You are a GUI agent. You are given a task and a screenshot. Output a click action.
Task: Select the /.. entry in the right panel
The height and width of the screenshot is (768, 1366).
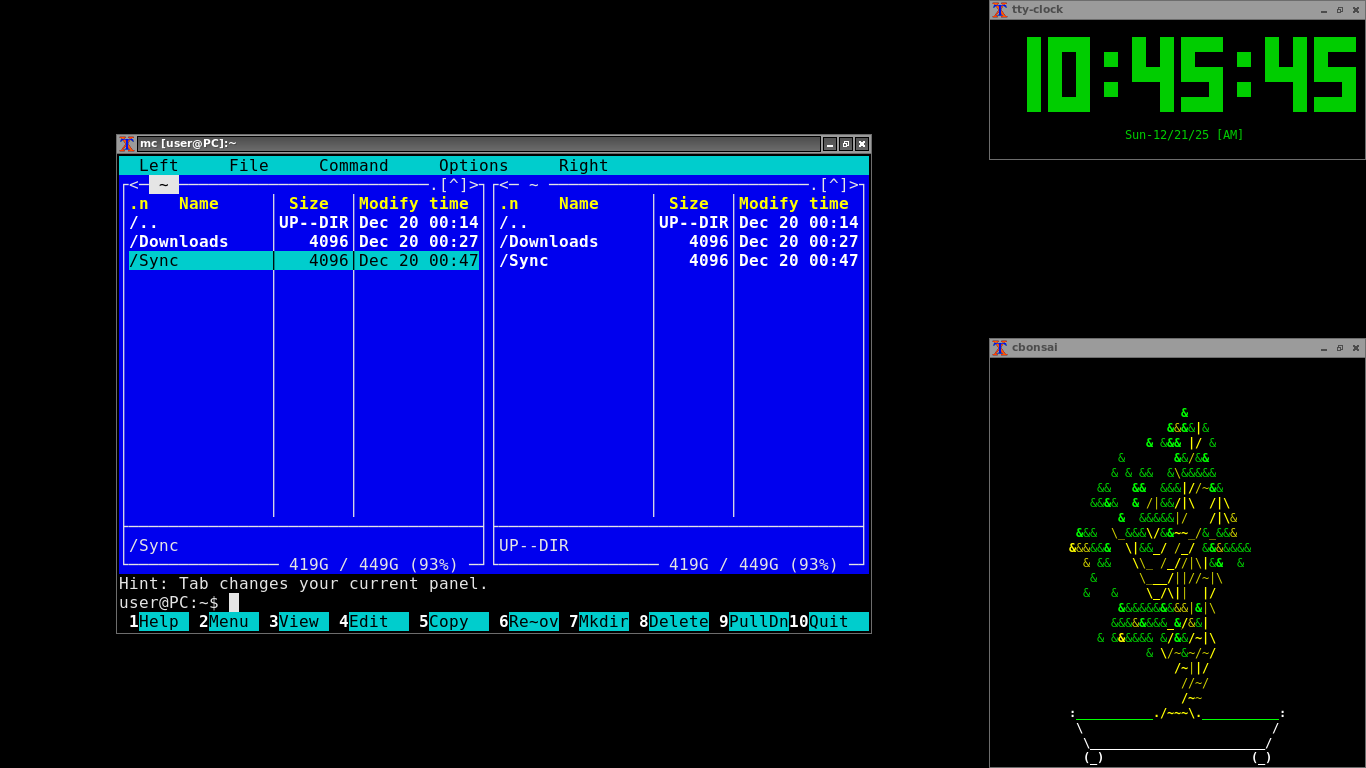click(x=679, y=222)
